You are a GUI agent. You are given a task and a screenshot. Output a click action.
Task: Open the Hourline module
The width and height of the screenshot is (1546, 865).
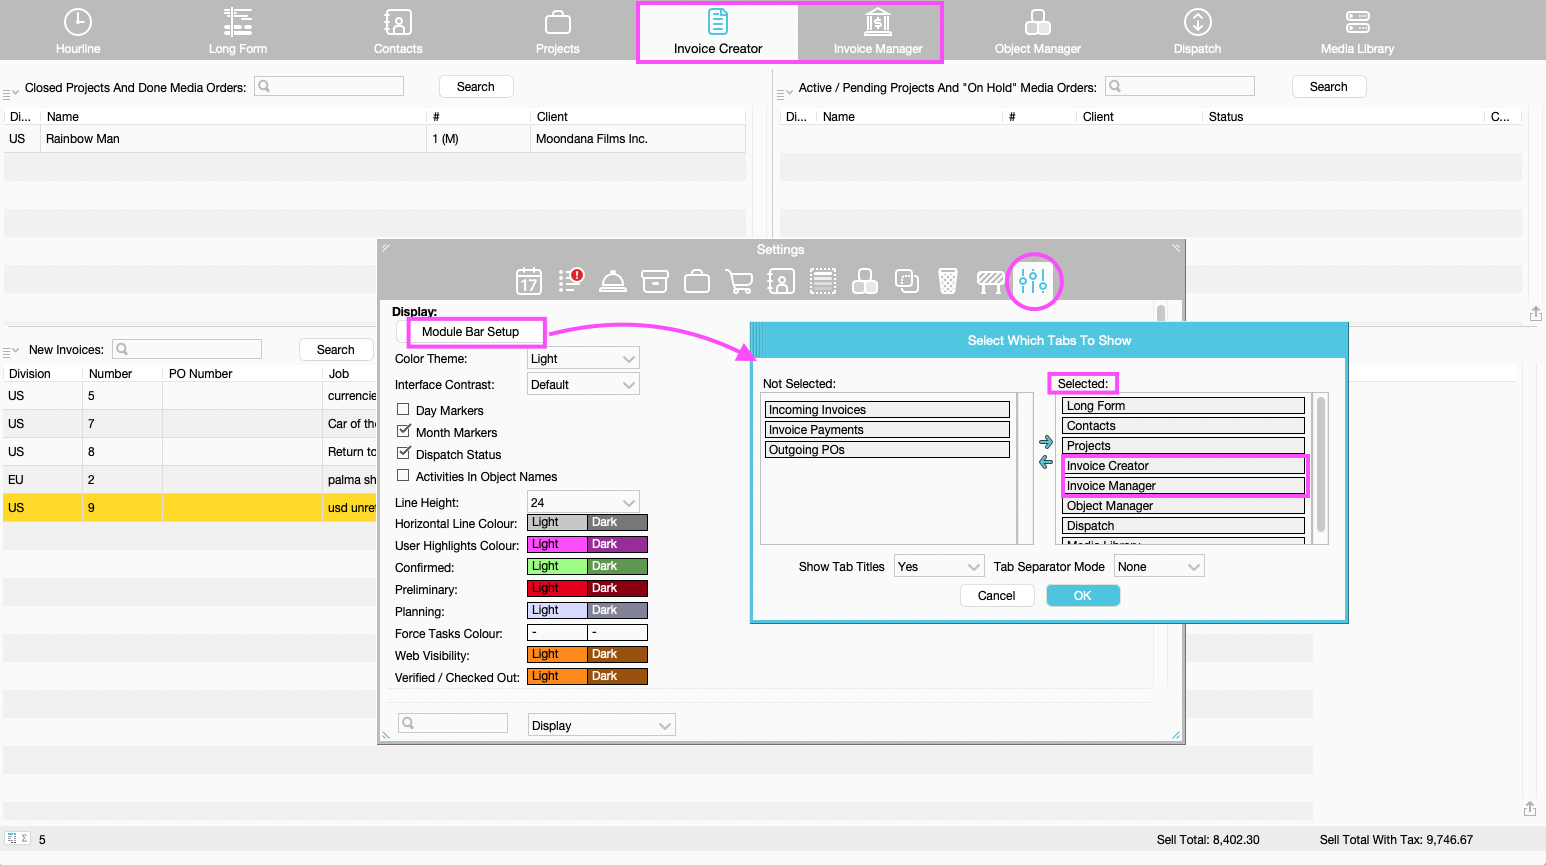click(77, 30)
